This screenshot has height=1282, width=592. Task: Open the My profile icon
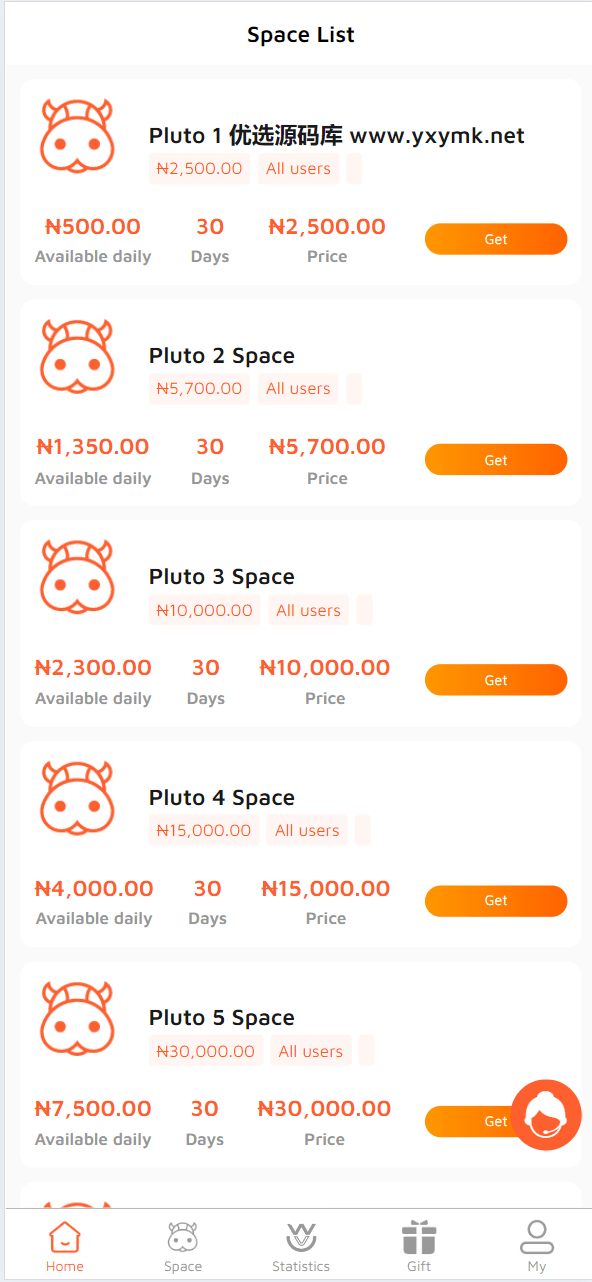click(537, 1237)
